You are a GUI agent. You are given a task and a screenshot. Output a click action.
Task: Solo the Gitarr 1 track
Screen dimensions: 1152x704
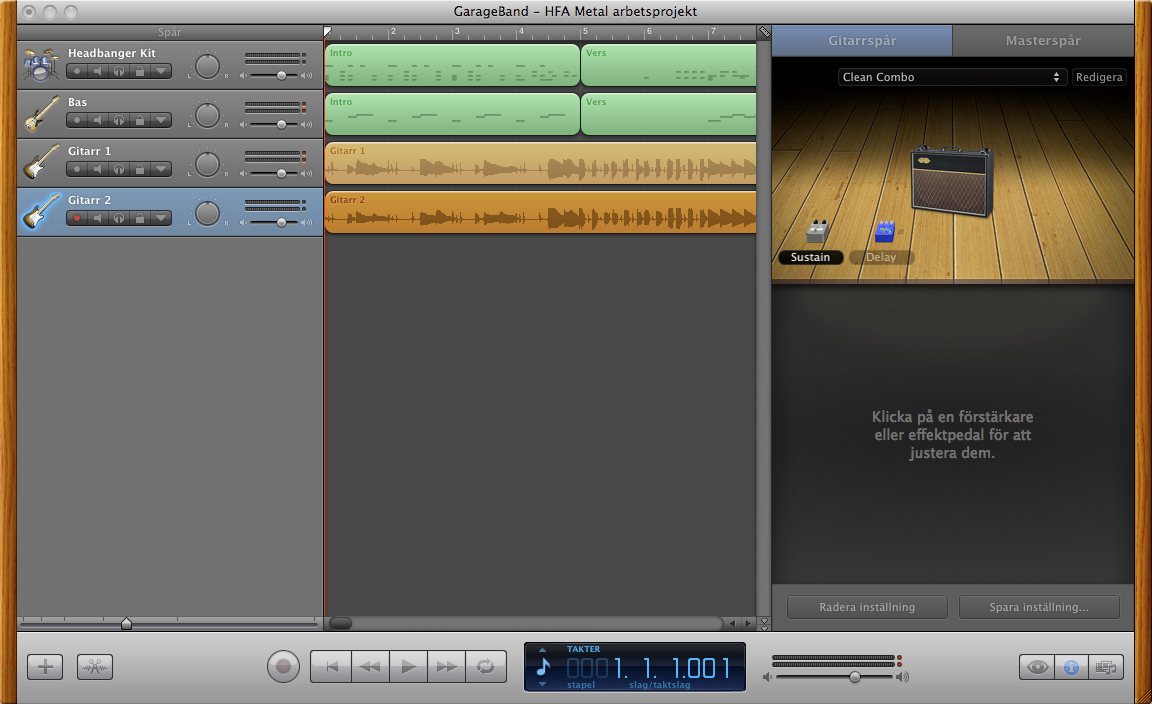[x=119, y=169]
